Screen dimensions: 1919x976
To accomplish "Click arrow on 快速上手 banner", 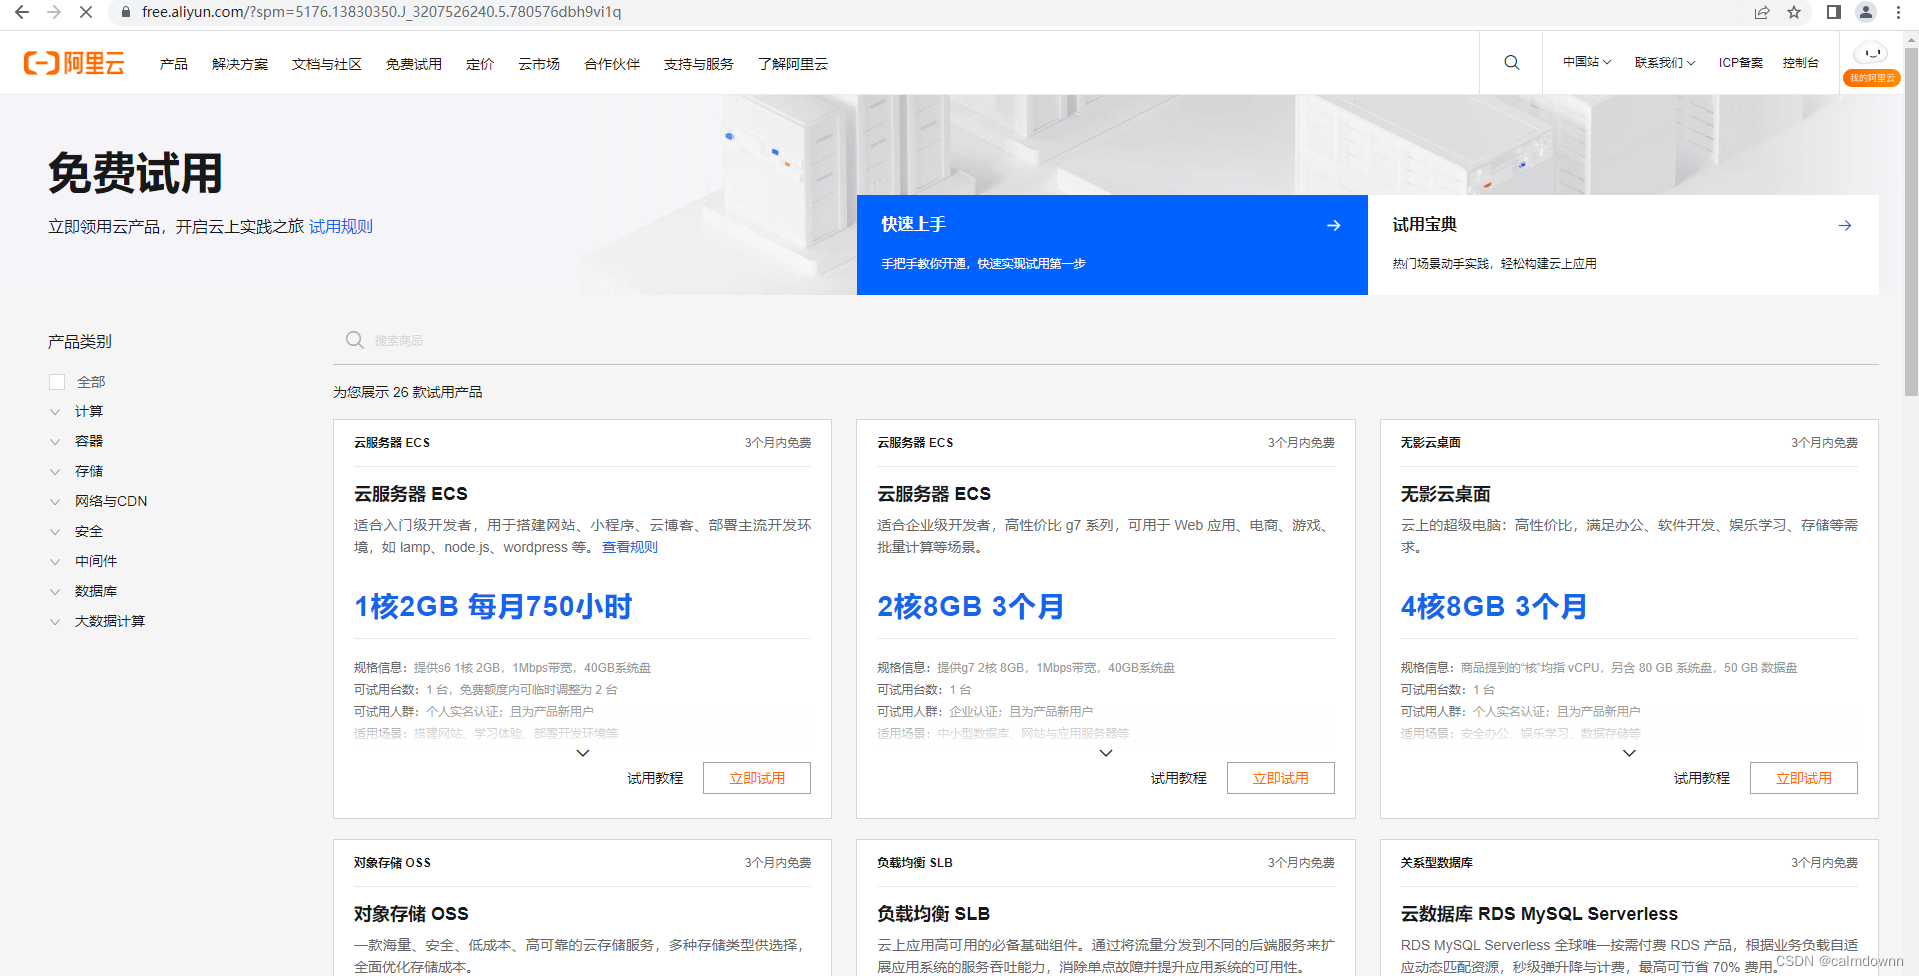I will click(1333, 225).
